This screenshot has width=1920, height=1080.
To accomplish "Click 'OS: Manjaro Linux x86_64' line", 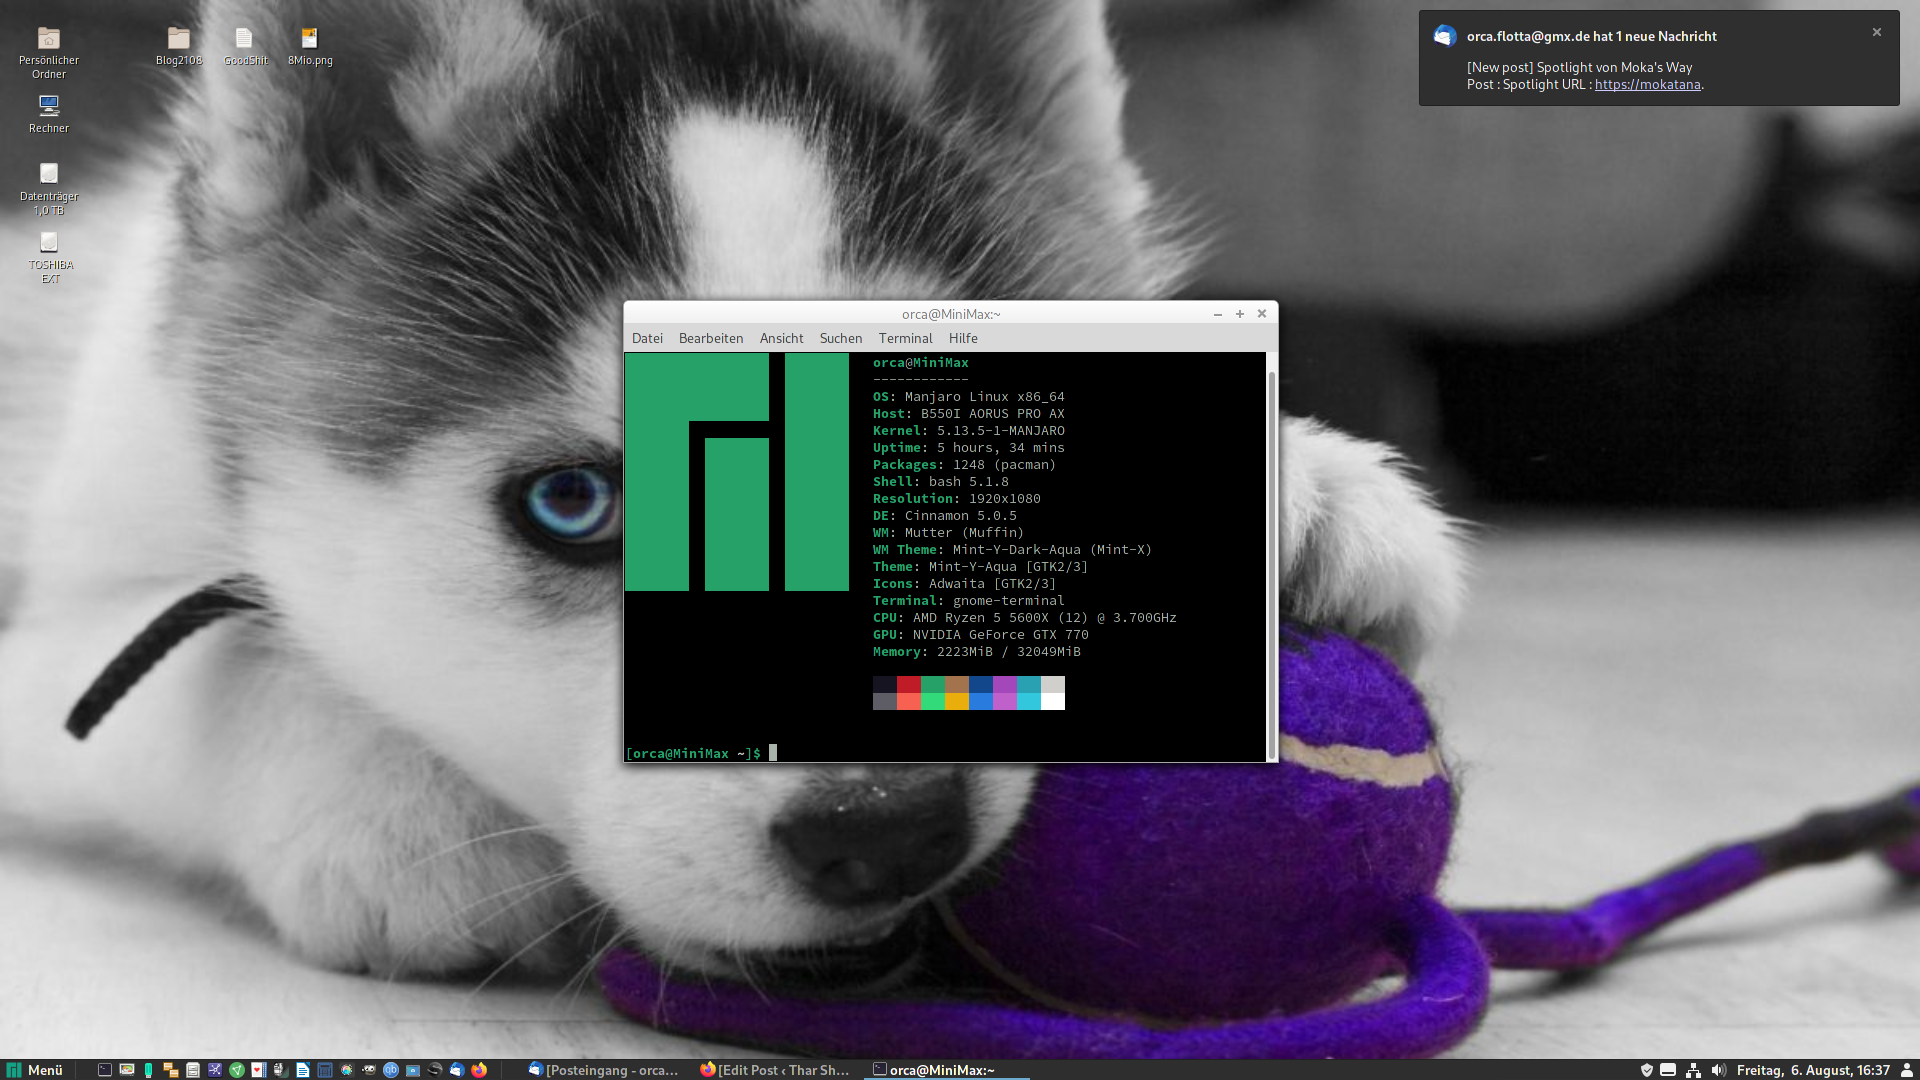I will (968, 397).
